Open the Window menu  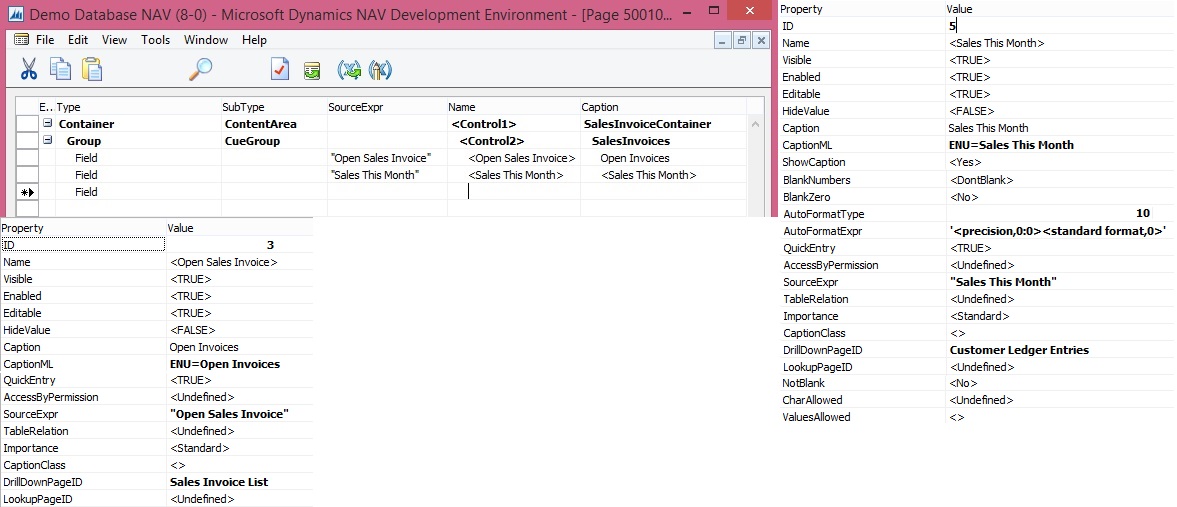[206, 40]
